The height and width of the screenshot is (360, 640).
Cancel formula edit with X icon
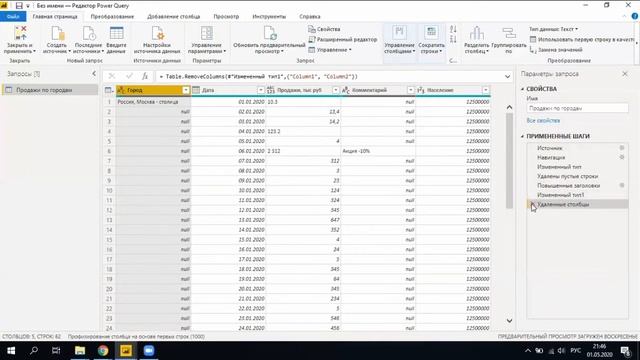point(112,76)
